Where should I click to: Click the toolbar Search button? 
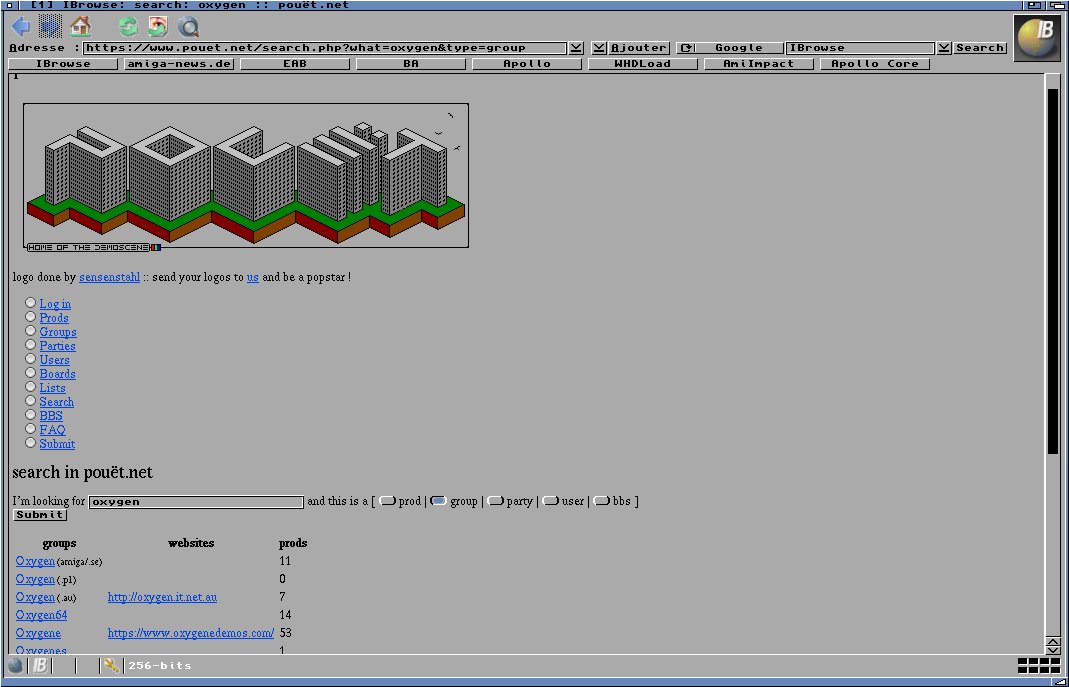tap(980, 48)
